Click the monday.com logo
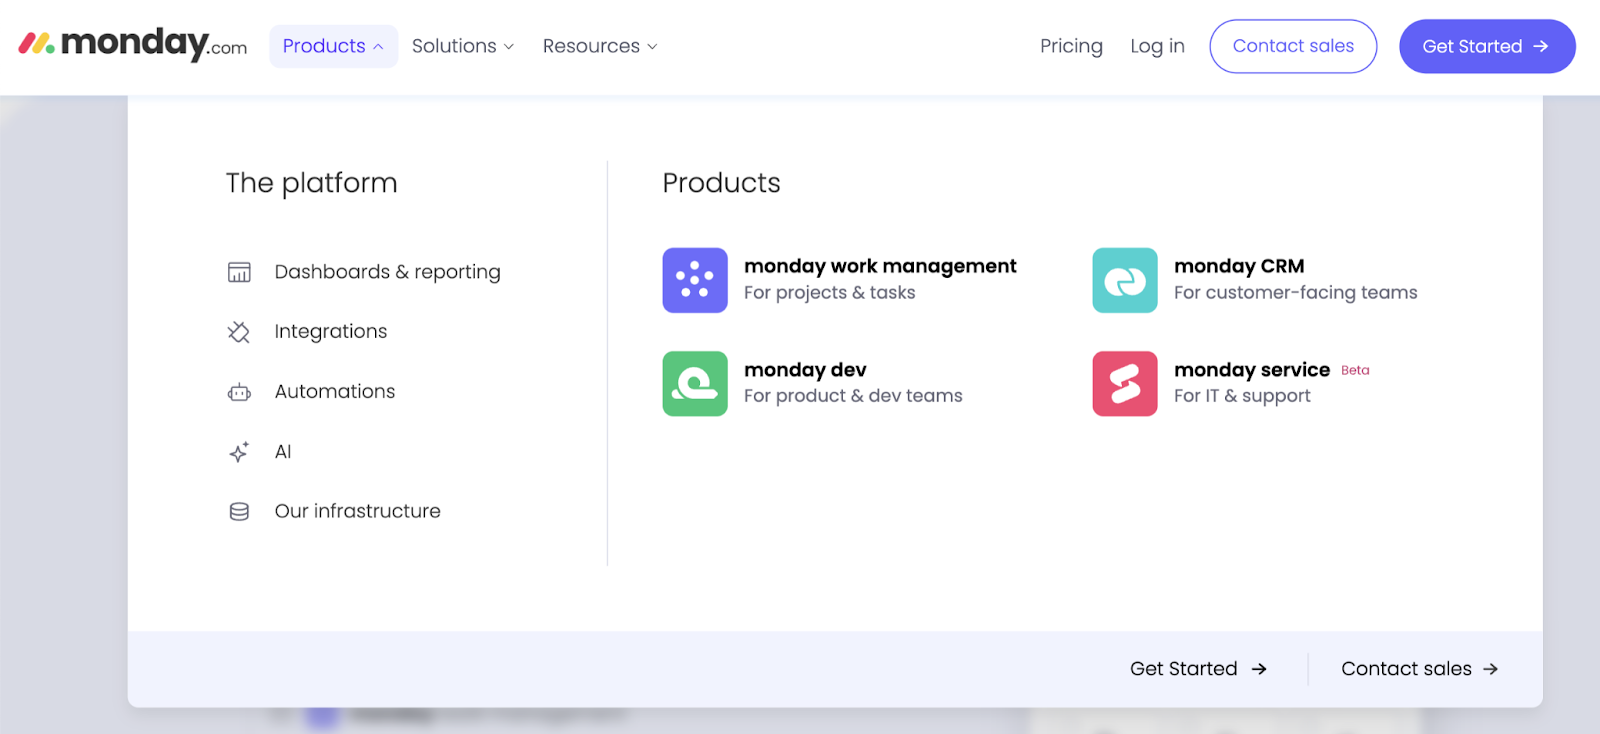The height and width of the screenshot is (734, 1600). [x=133, y=45]
